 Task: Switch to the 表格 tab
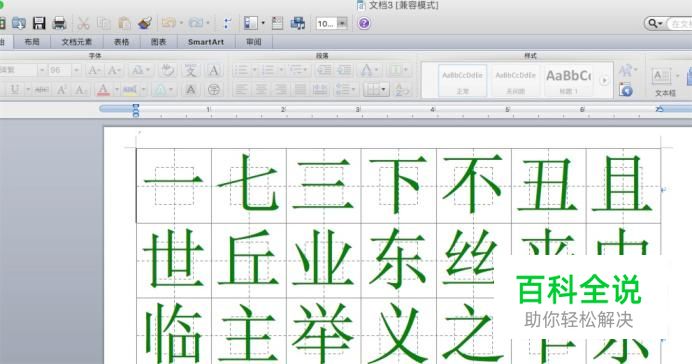[121, 42]
